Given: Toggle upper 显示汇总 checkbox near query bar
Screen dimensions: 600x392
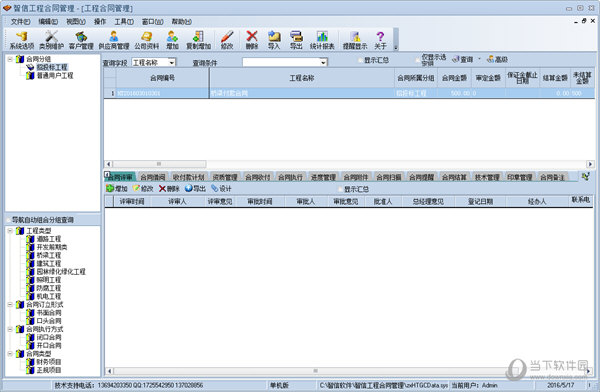Looking at the screenshot, I should click(361, 60).
